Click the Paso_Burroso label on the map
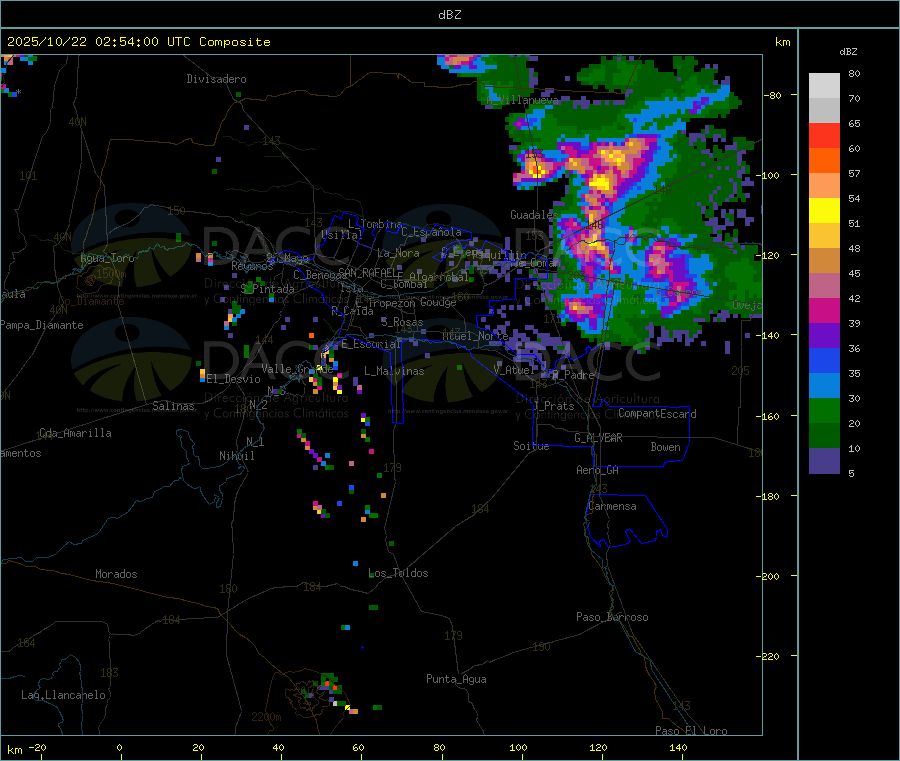 (x=612, y=617)
